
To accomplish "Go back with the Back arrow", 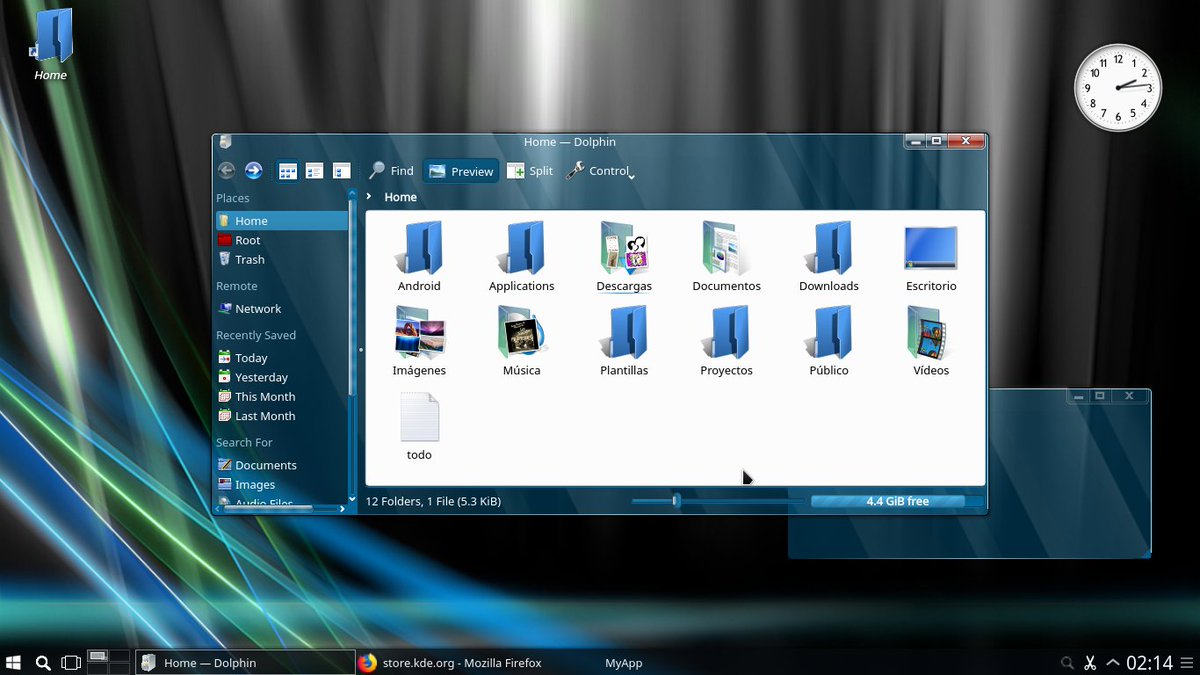I will (227, 171).
